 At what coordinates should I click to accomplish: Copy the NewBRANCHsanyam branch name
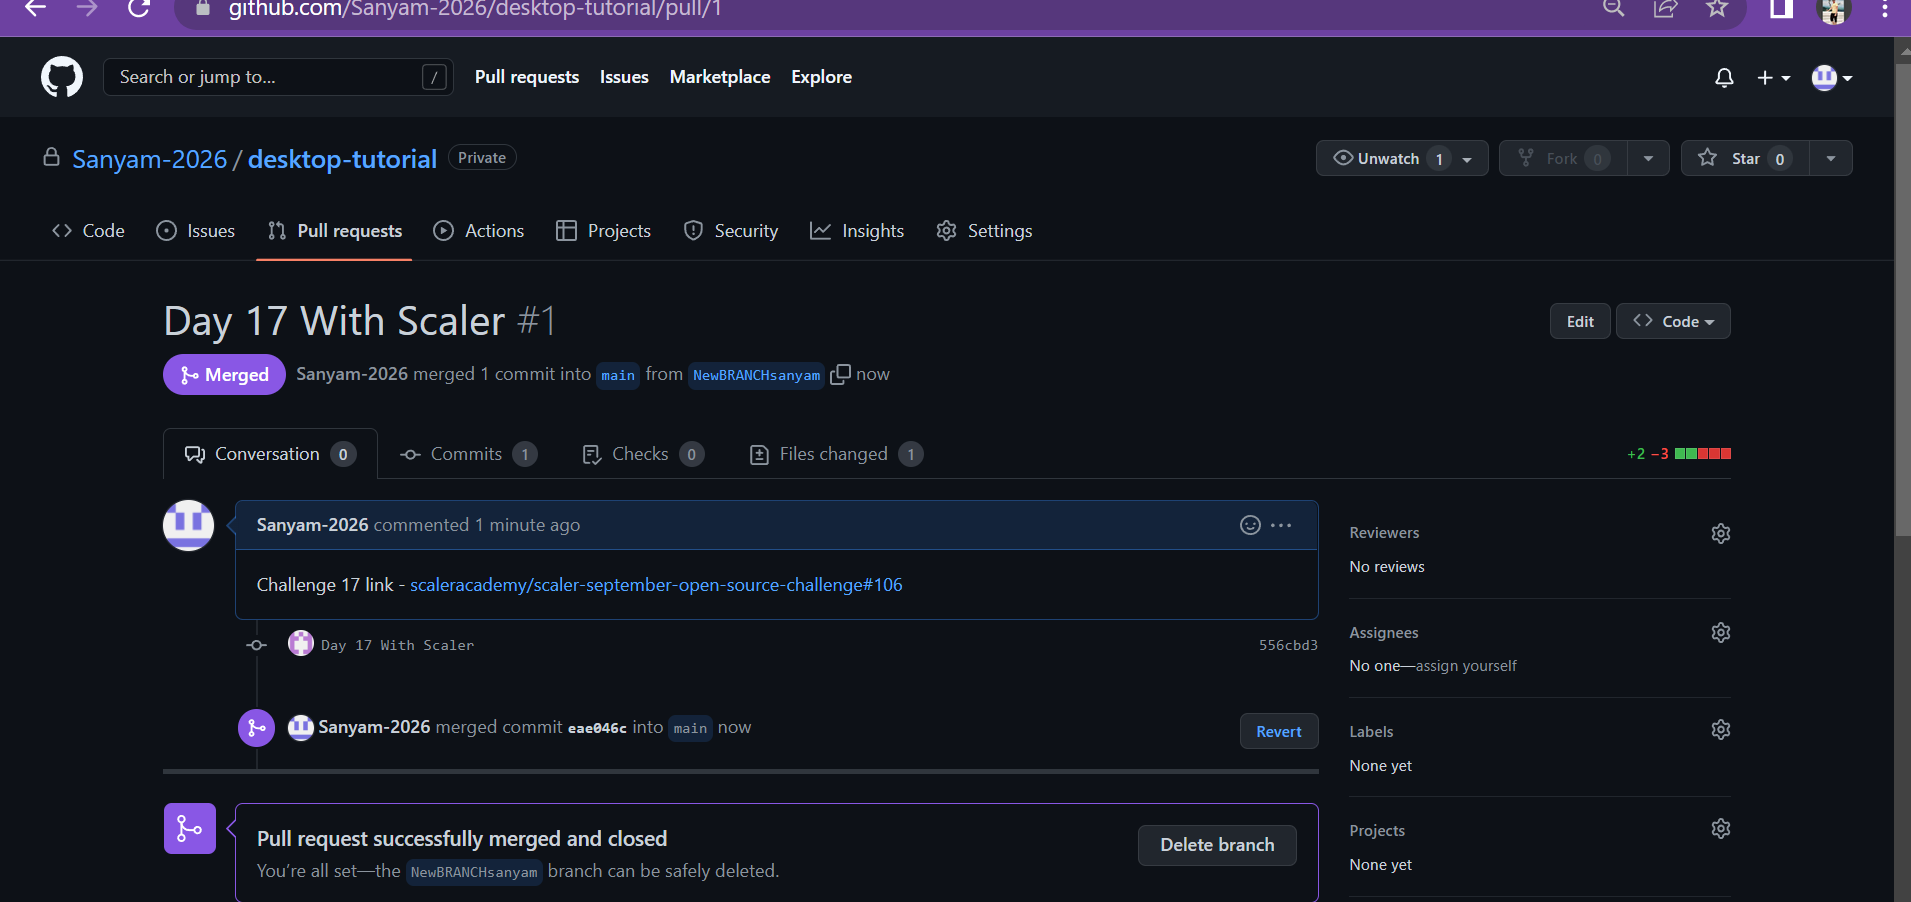tap(840, 374)
